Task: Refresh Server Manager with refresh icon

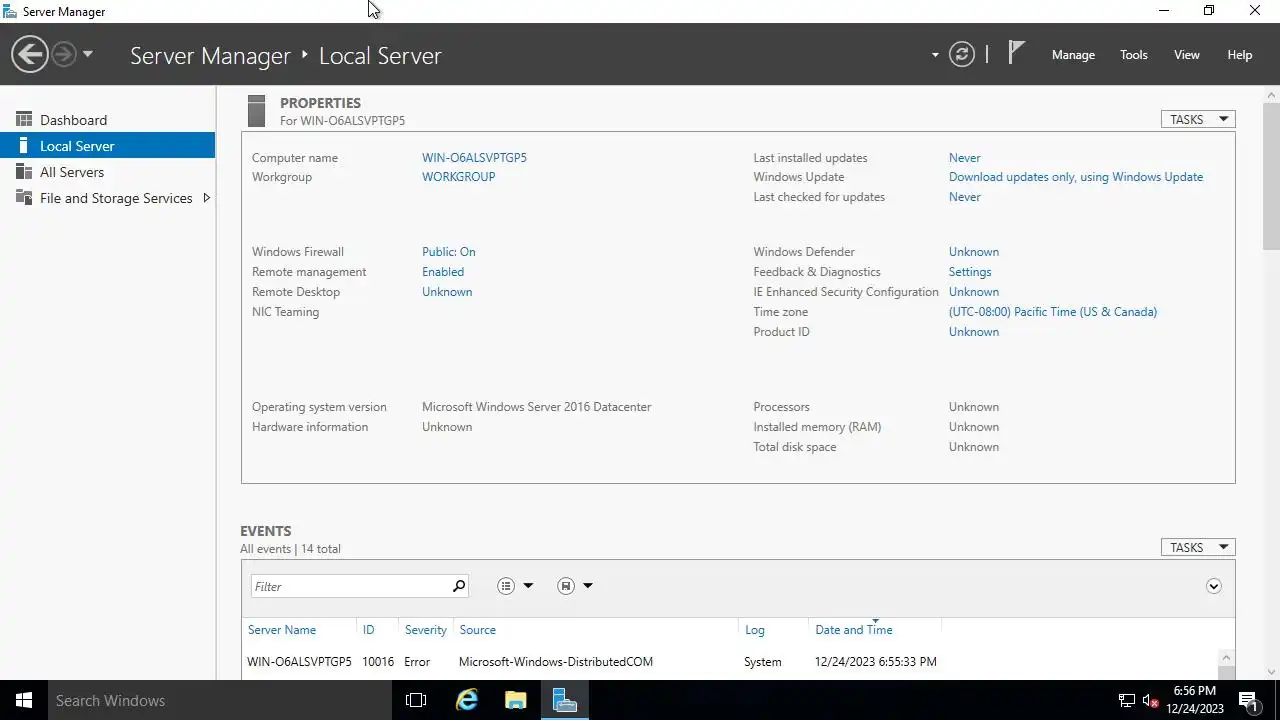Action: pyautogui.click(x=962, y=55)
